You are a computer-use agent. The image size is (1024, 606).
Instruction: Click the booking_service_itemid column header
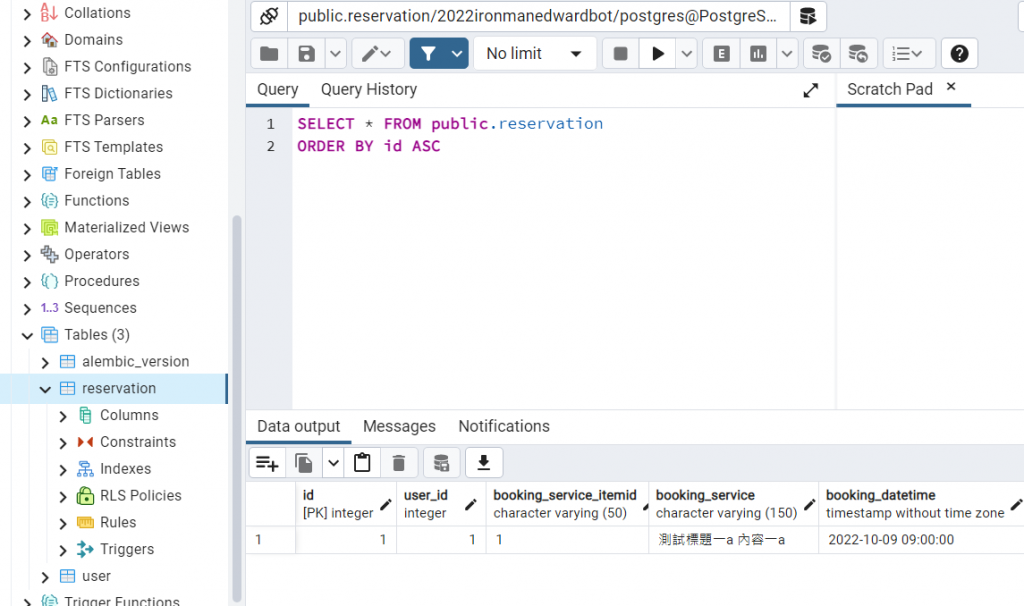567,504
